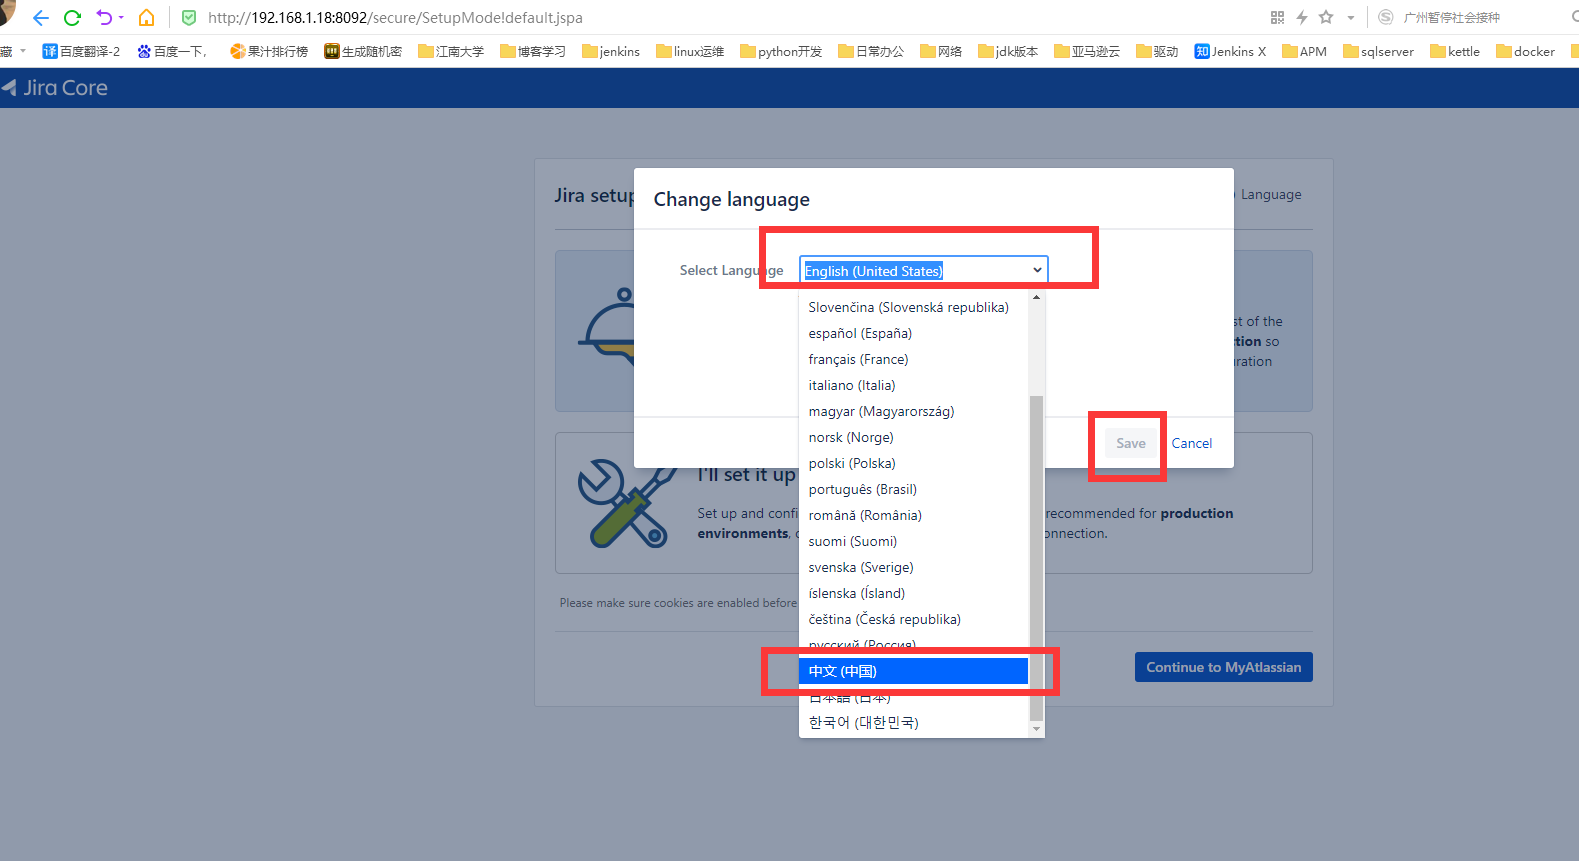Click the Sogou search engine icon

coord(1385,17)
